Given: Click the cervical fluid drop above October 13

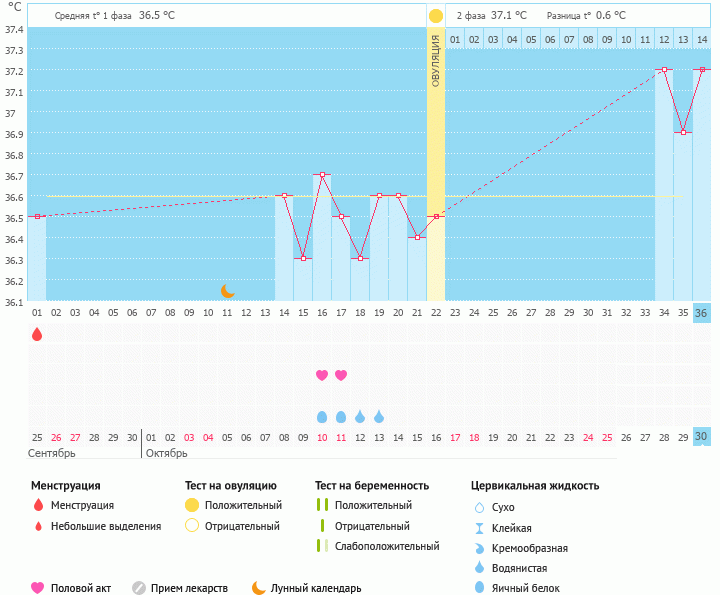Looking at the screenshot, I should pyautogui.click(x=379, y=417).
